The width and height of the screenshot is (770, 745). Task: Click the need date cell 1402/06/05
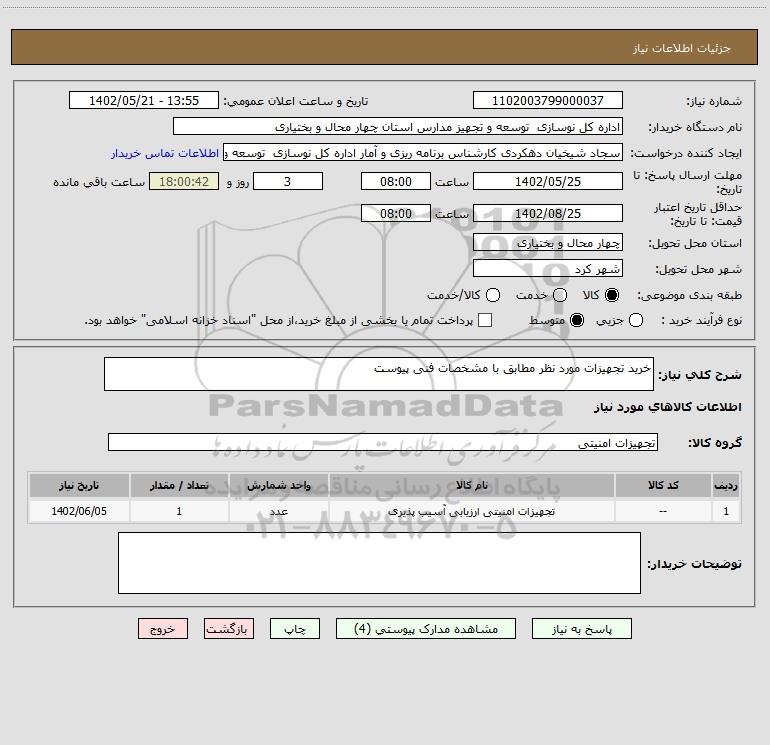click(79, 511)
